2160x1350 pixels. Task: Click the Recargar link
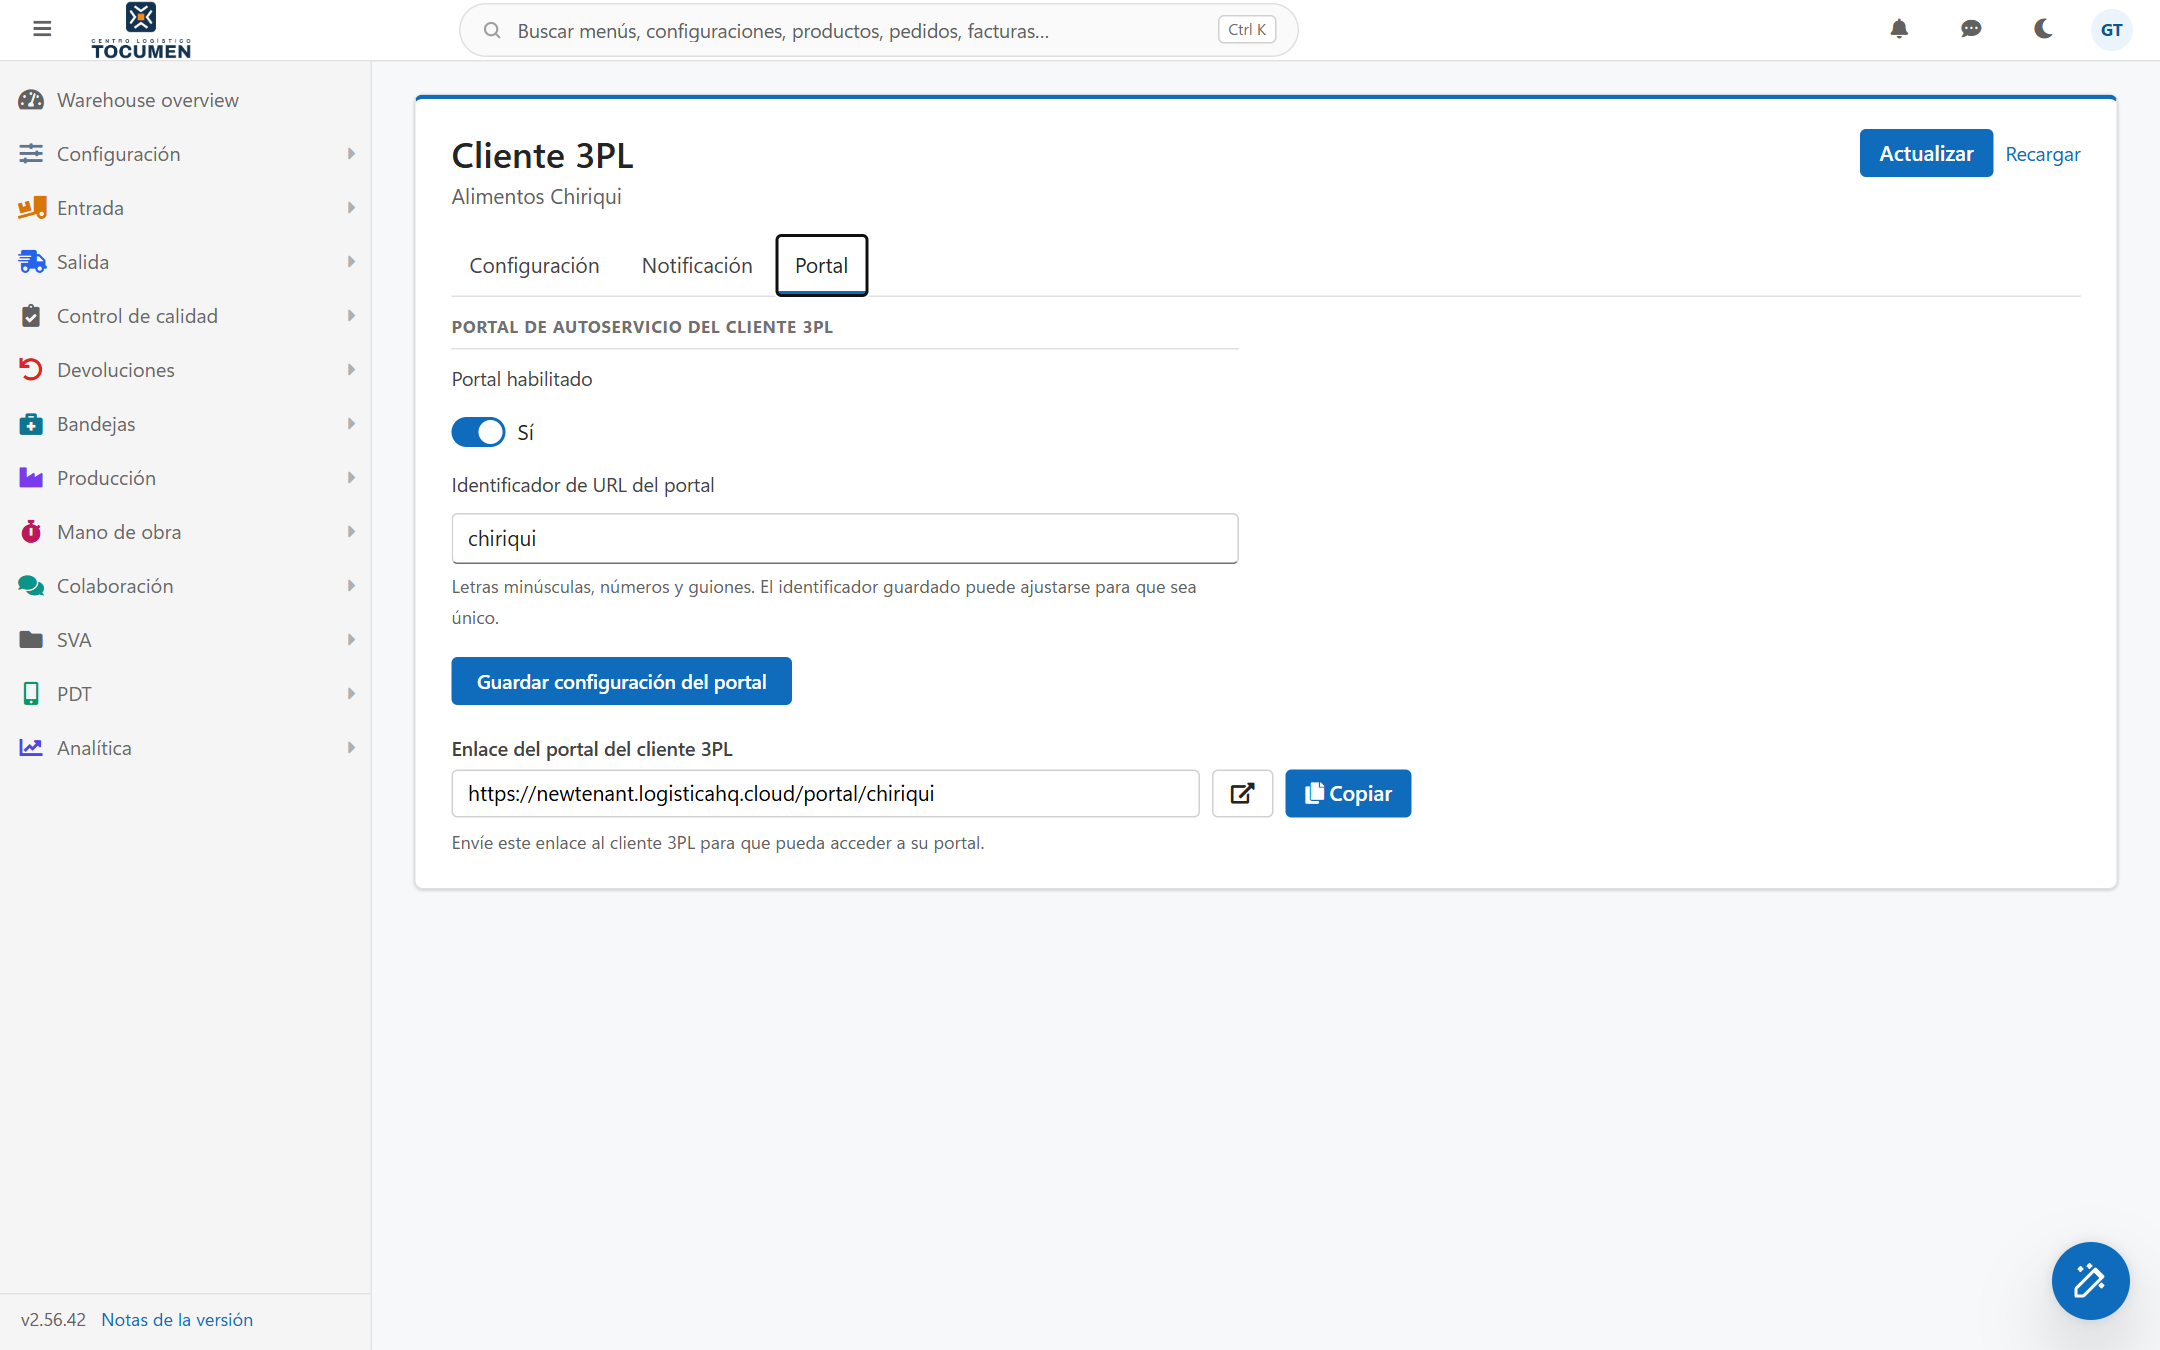pyautogui.click(x=2042, y=154)
